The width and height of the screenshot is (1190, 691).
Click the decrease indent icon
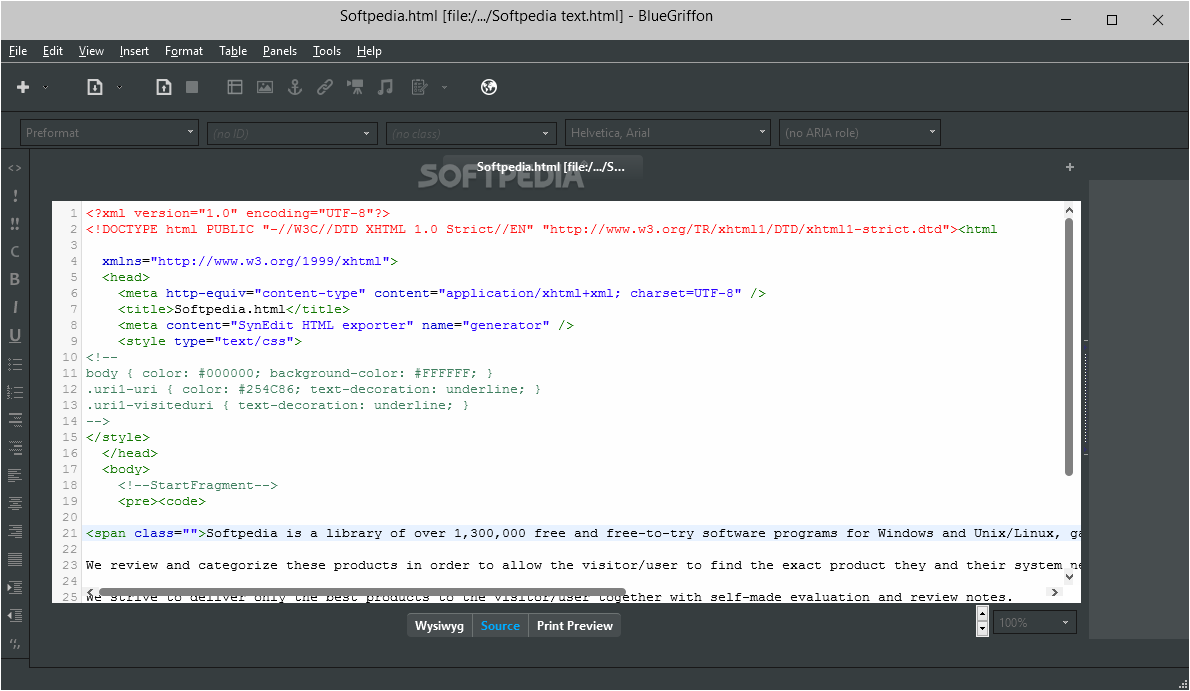(14, 616)
